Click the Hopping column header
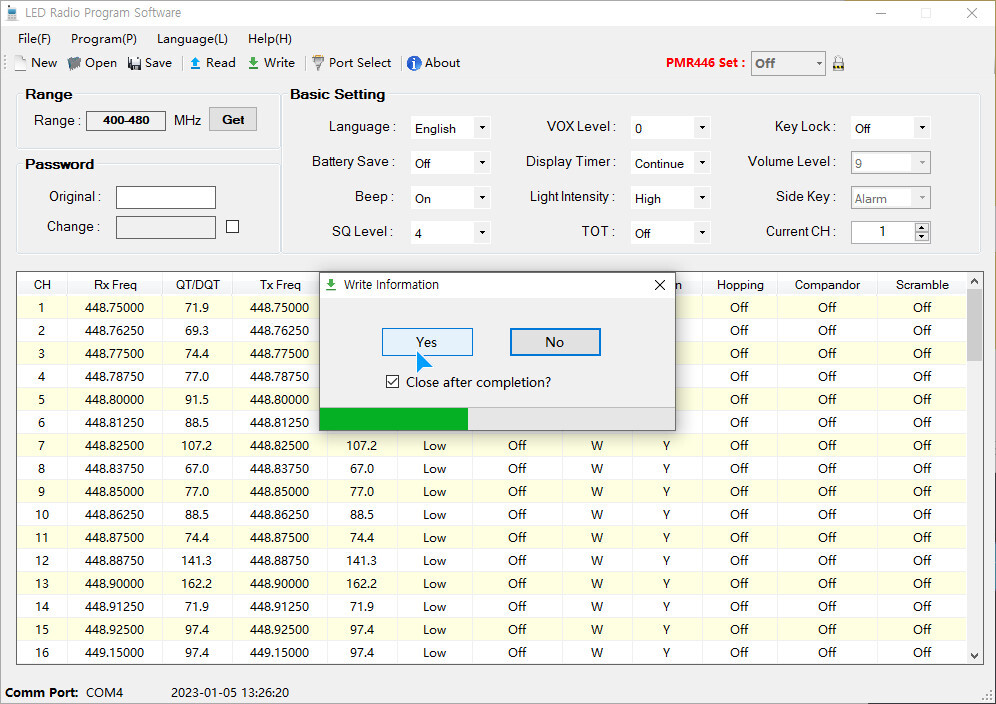Viewport: 996px width, 704px height. point(740,285)
